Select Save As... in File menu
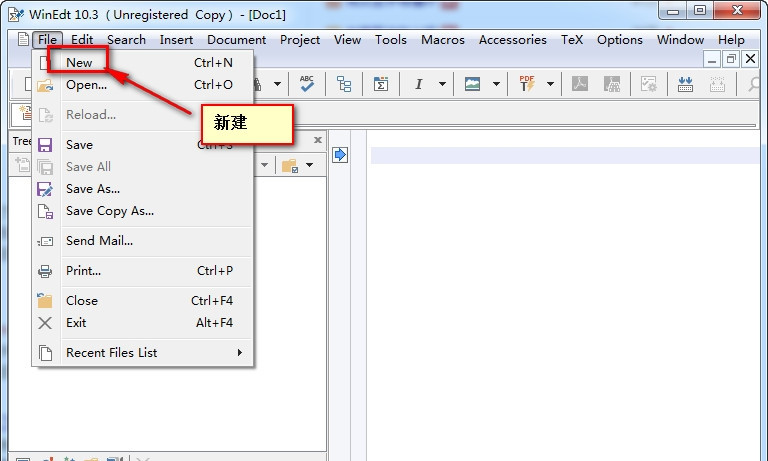This screenshot has height=461, width=768. pyautogui.click(x=142, y=189)
